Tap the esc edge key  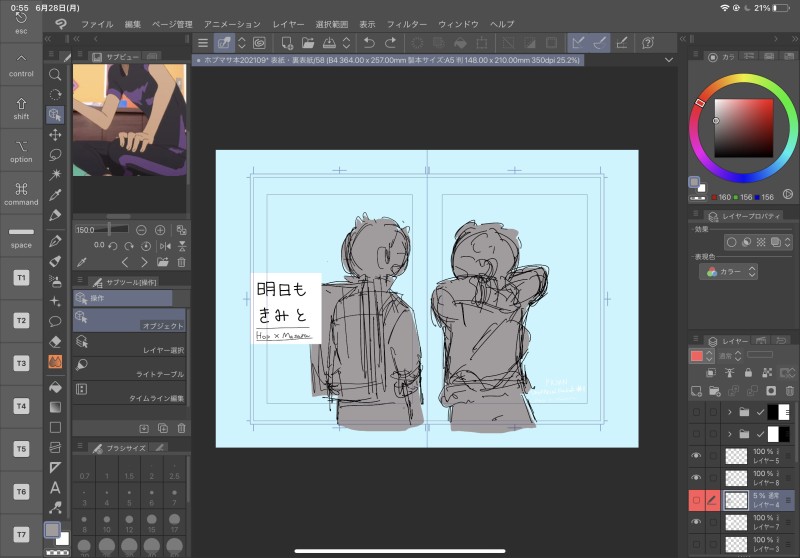pyautogui.click(x=21, y=23)
